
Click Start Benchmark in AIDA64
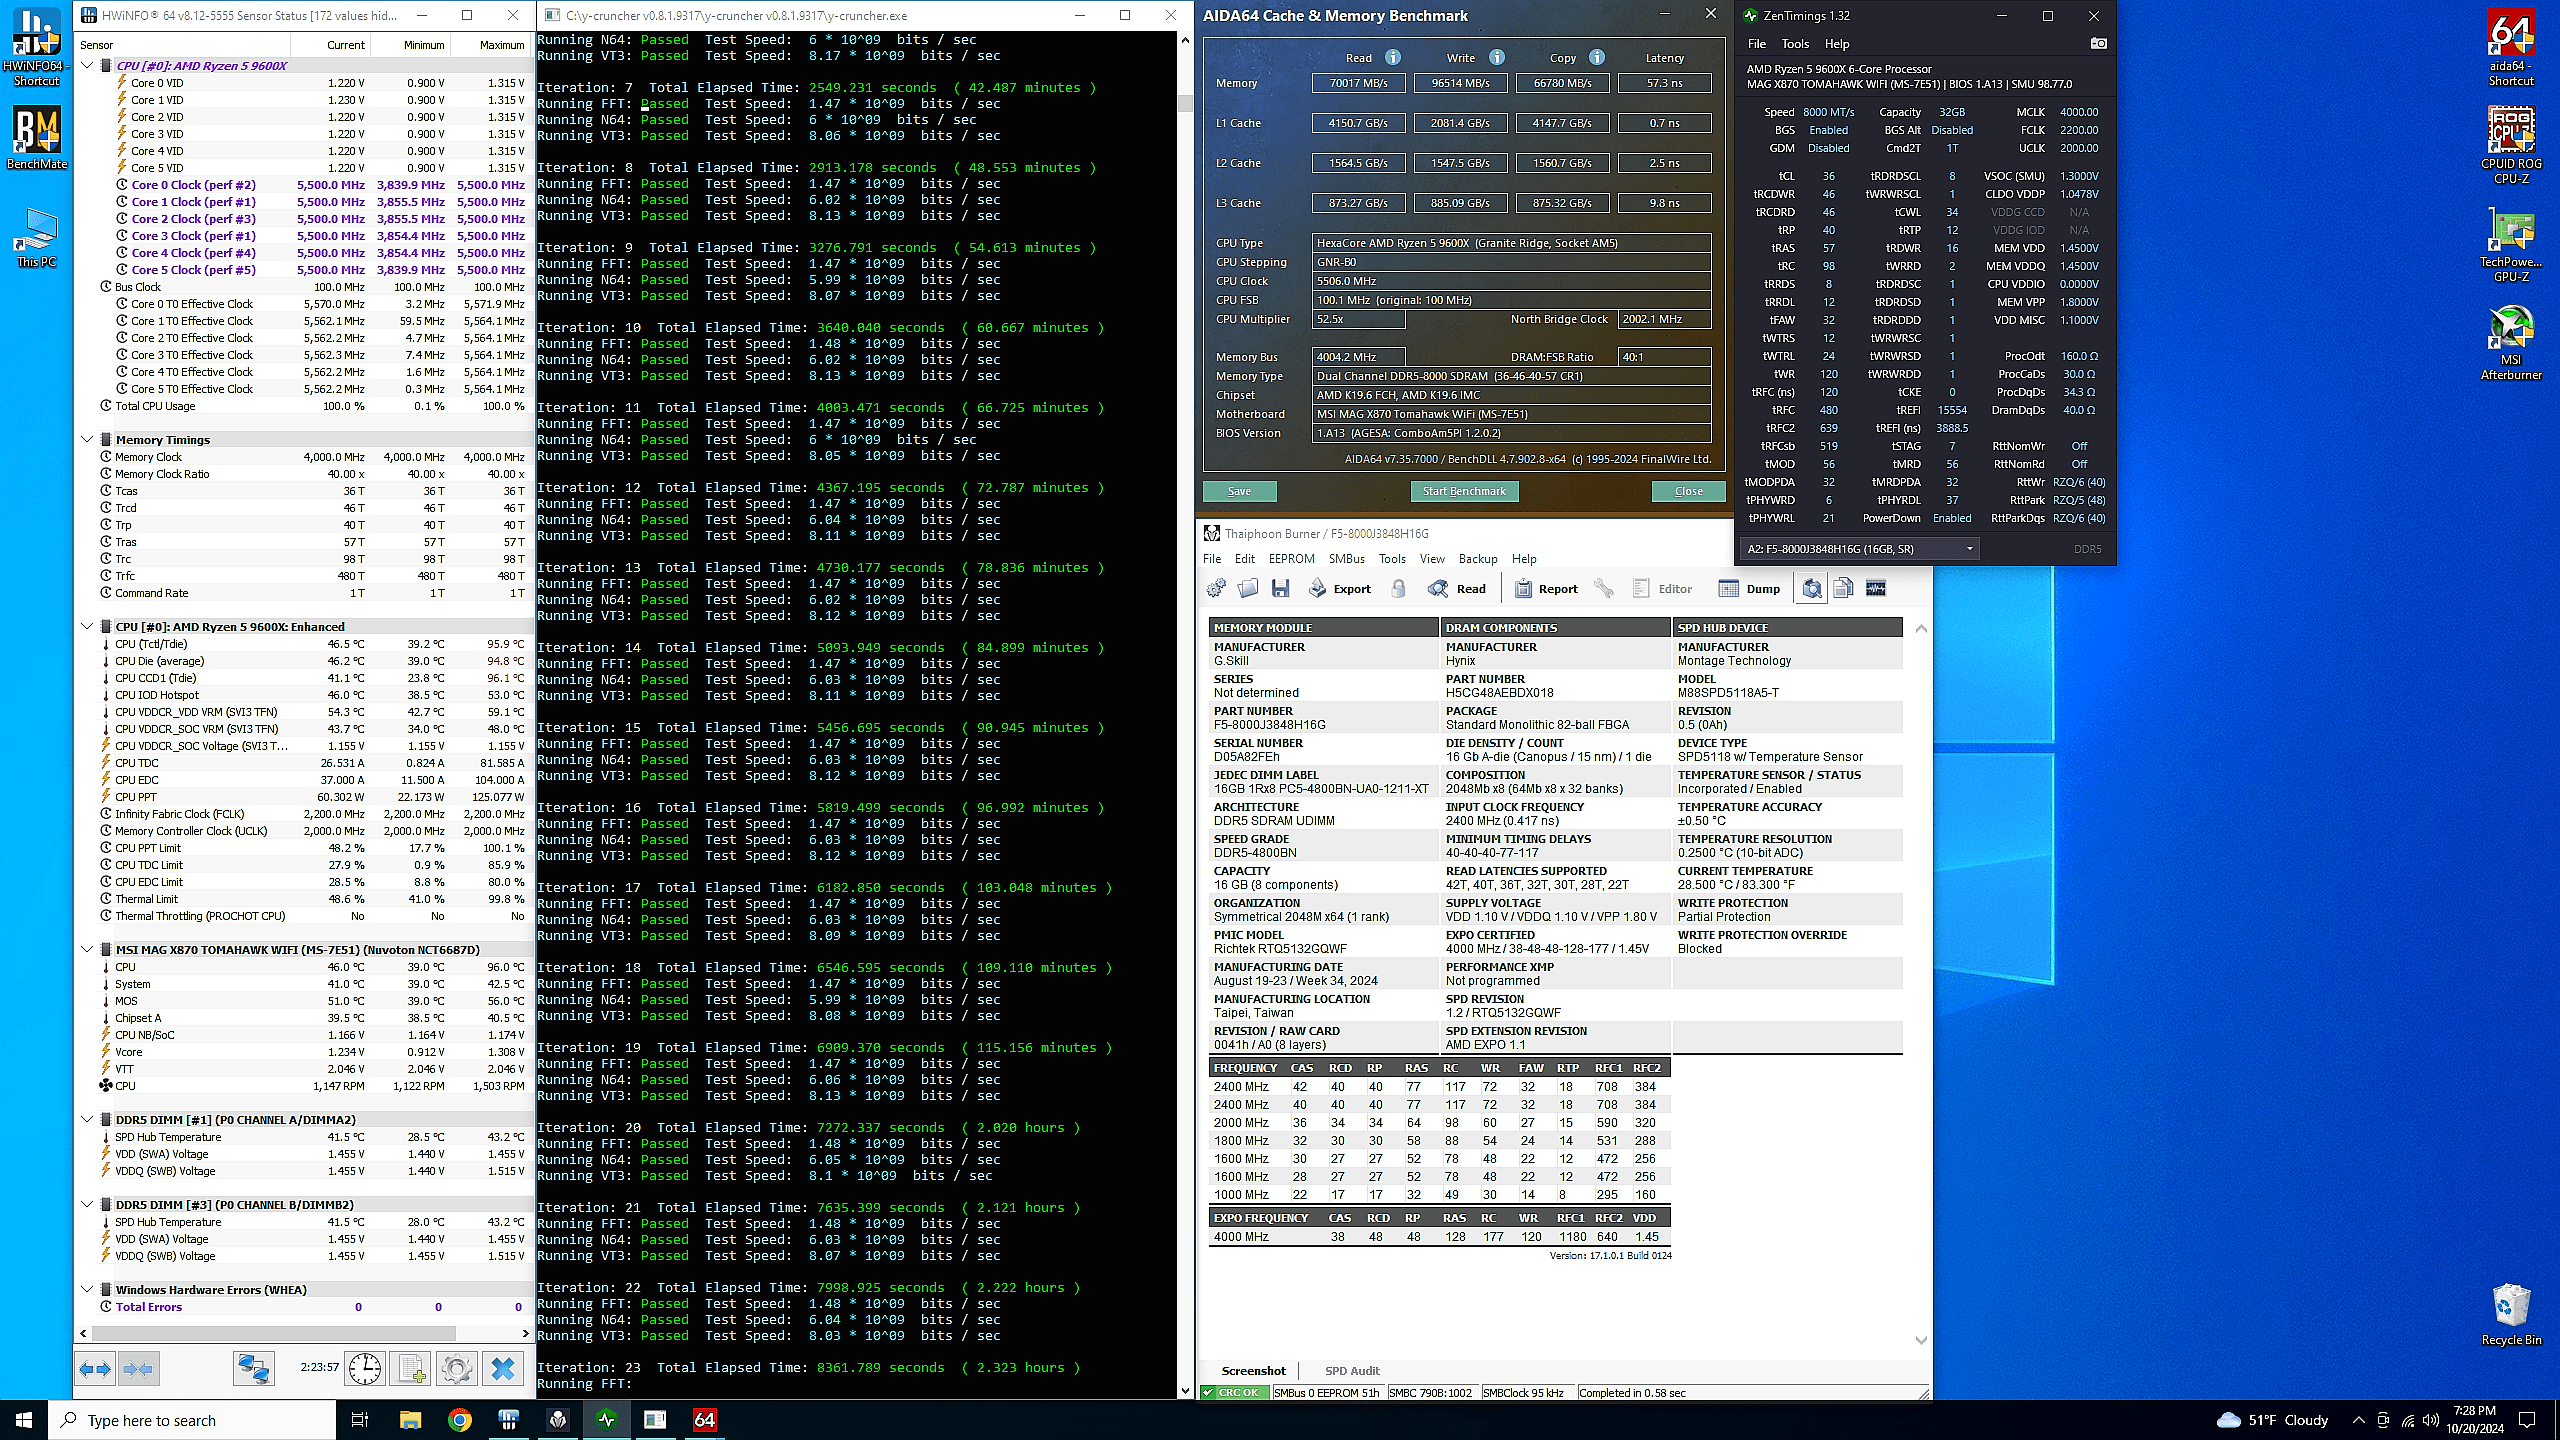tap(1464, 491)
